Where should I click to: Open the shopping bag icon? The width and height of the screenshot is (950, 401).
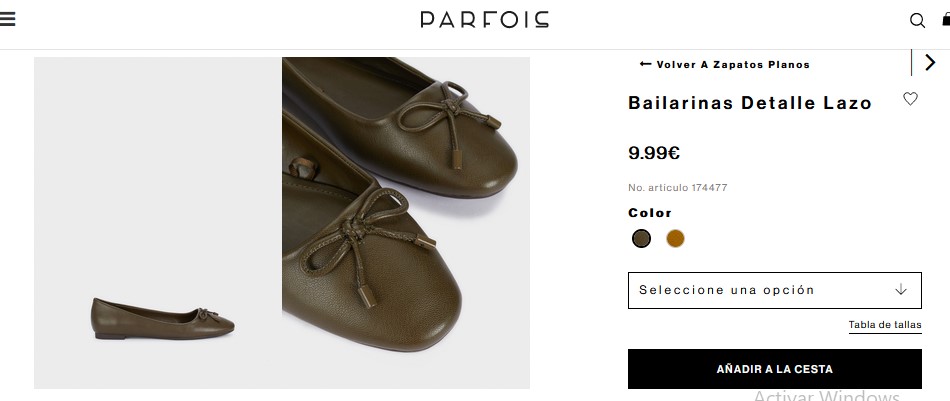[945, 20]
